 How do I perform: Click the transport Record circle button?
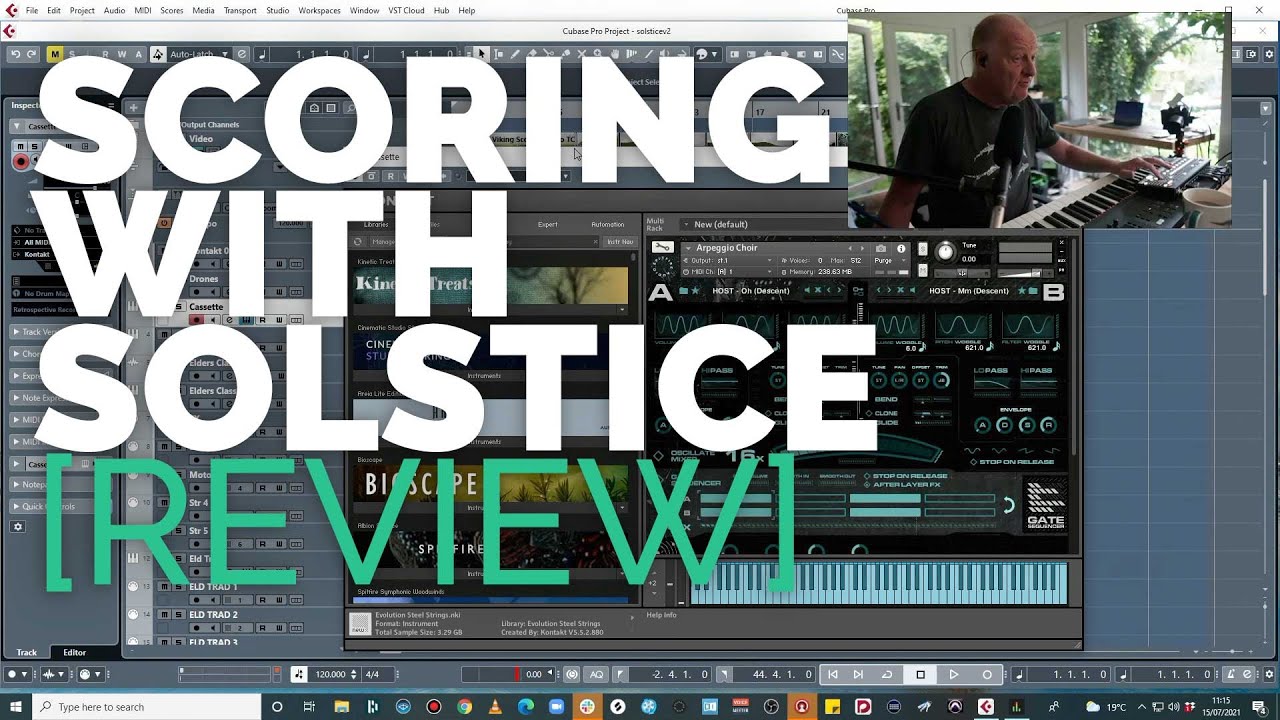(x=987, y=674)
